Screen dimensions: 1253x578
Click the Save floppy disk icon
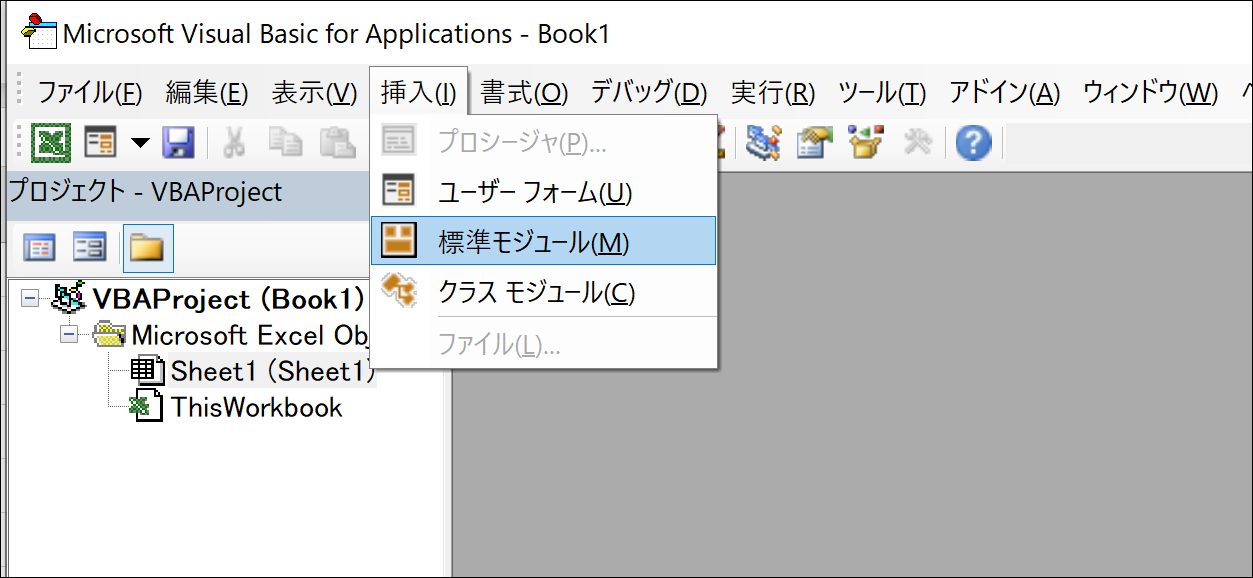pyautogui.click(x=179, y=142)
